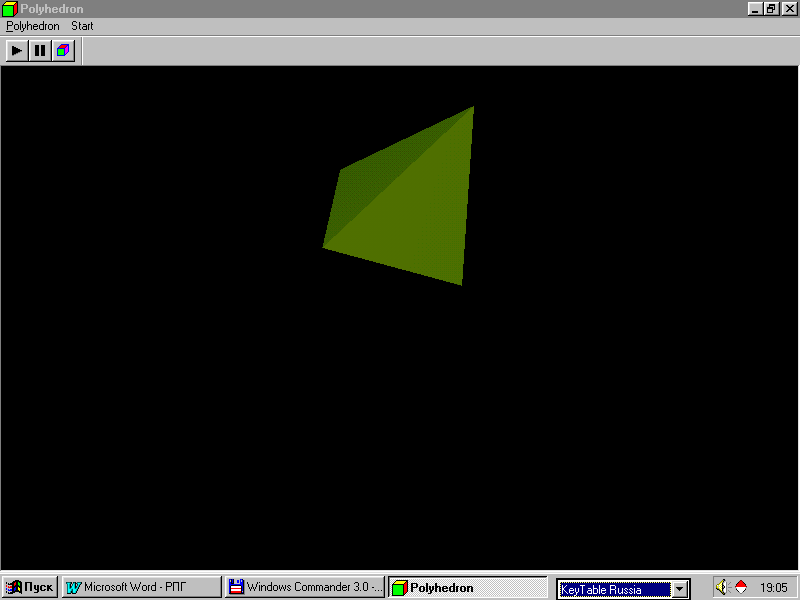Expand the KeyTable Russia dropdown arrow
800x600 pixels.
pyautogui.click(x=679, y=589)
